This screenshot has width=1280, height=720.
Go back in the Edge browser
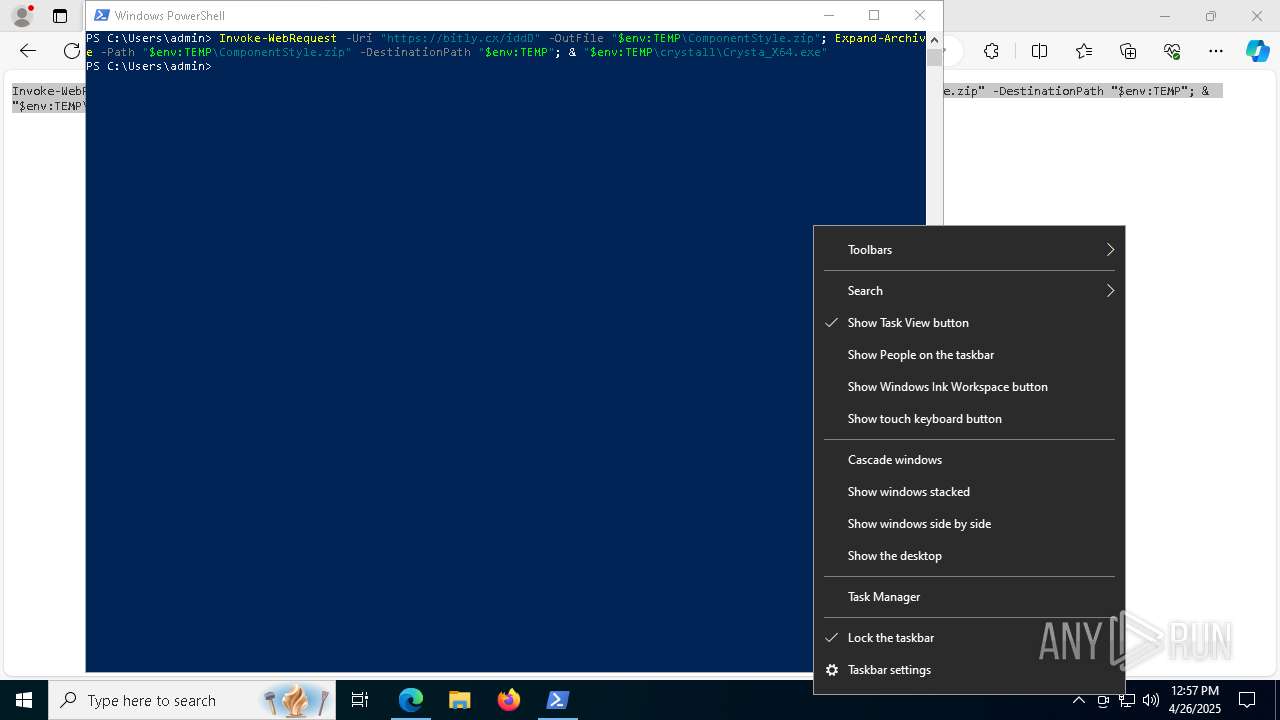pyautogui.click(x=28, y=51)
